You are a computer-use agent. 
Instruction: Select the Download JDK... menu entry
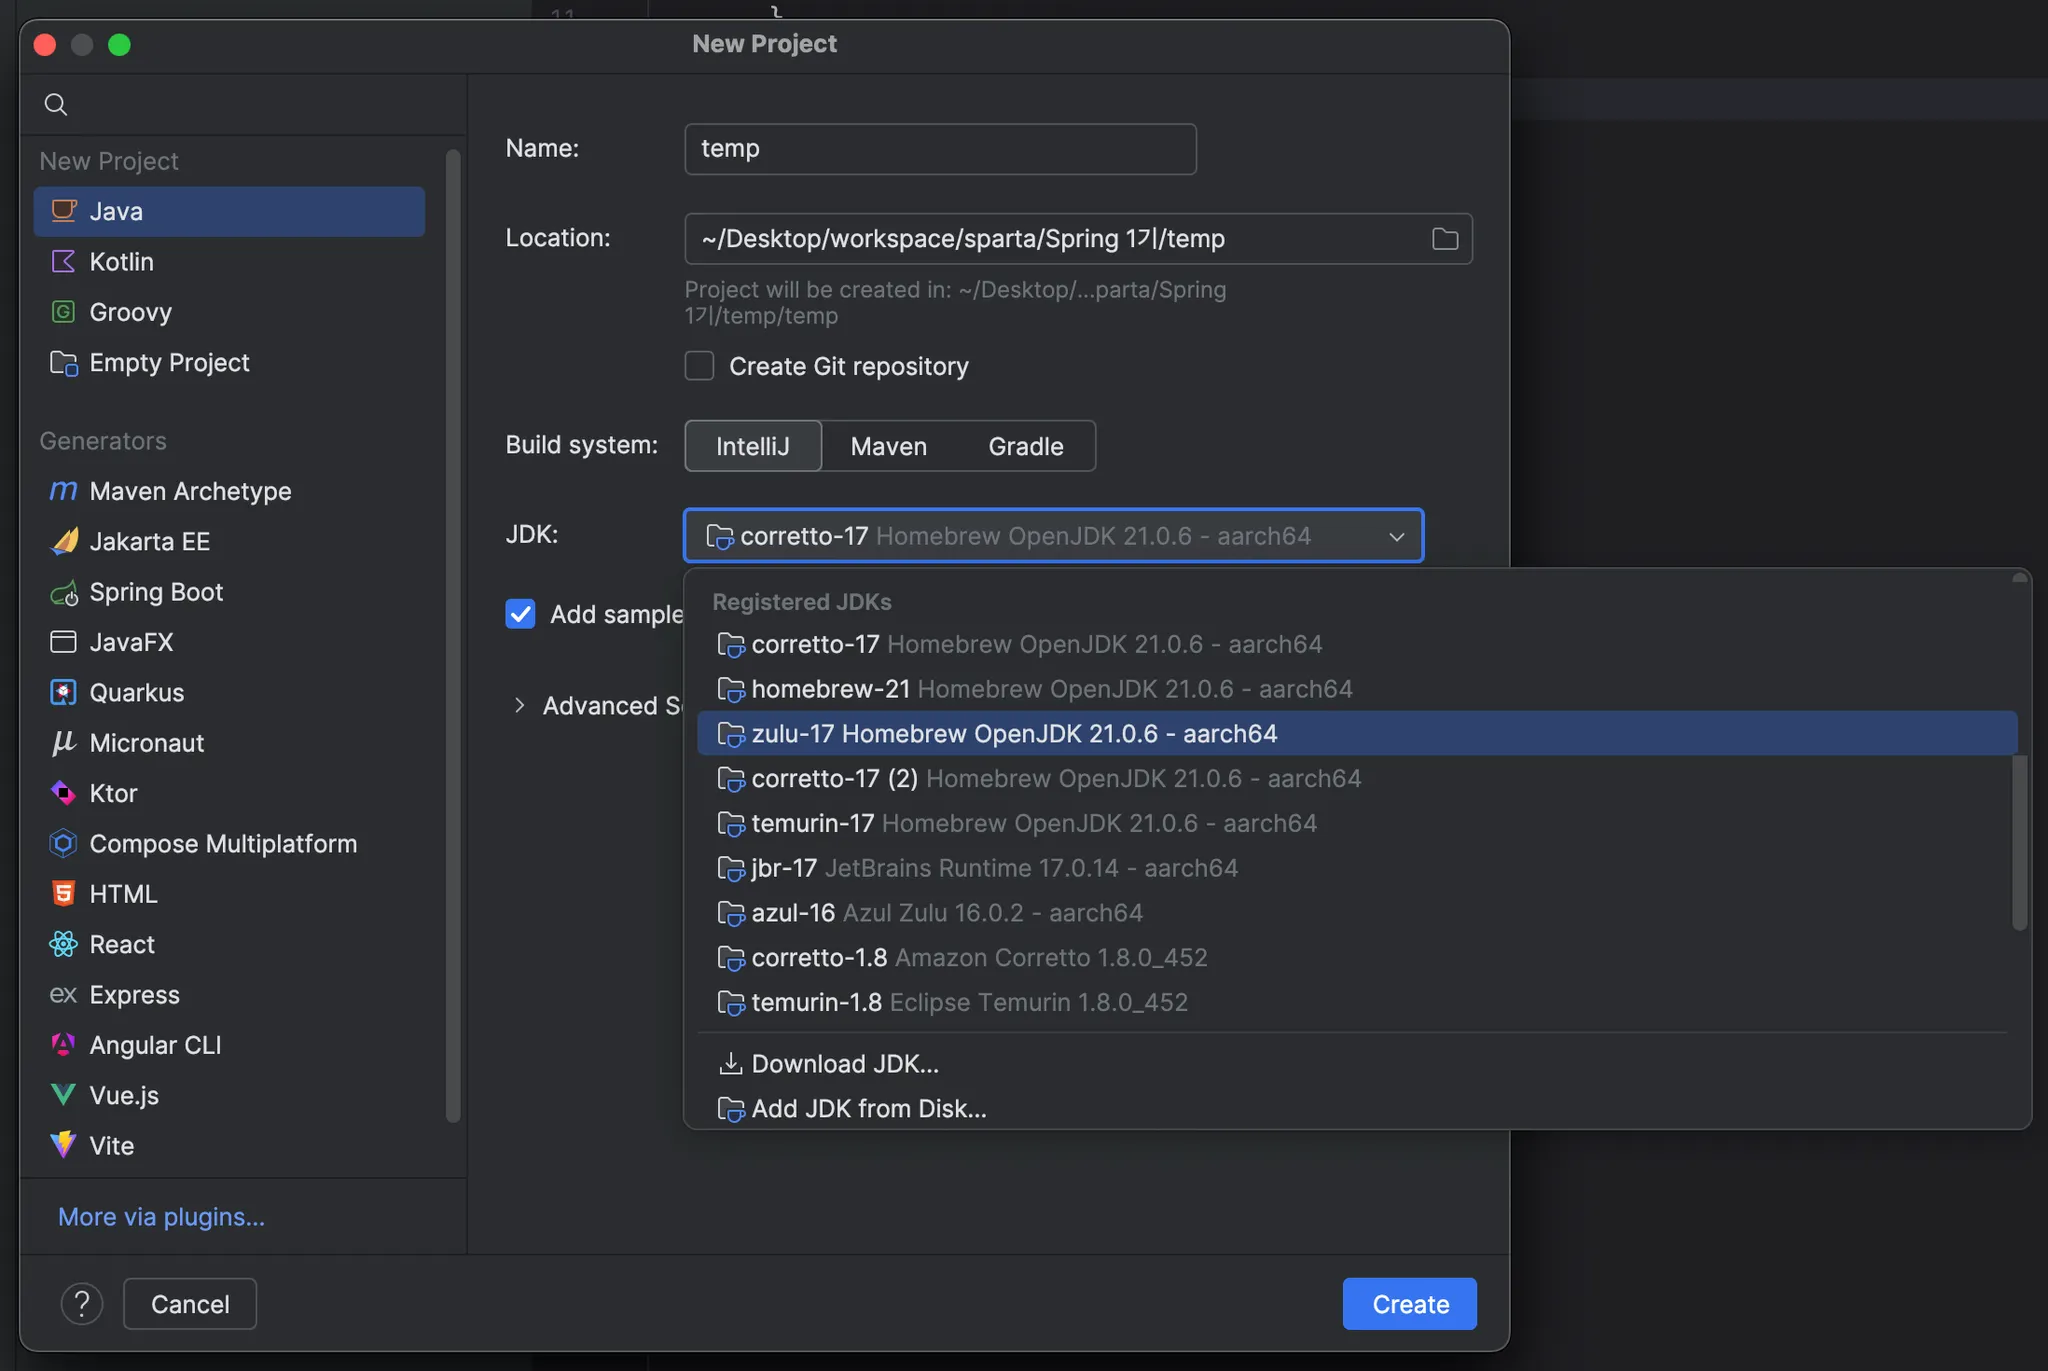tap(844, 1064)
